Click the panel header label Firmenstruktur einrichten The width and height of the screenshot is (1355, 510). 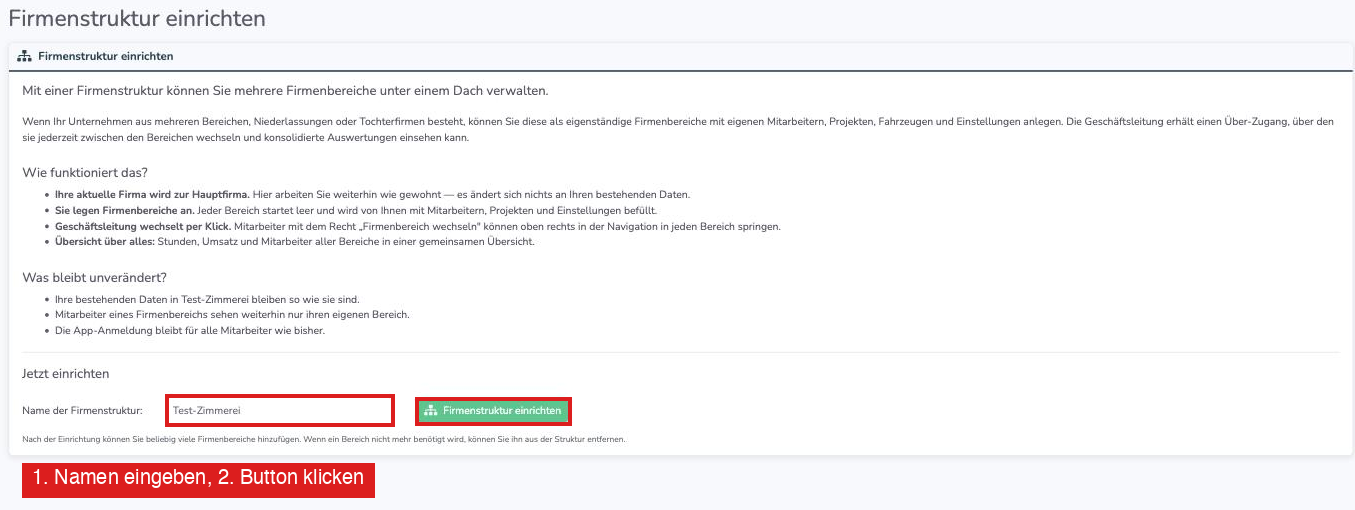coord(105,57)
